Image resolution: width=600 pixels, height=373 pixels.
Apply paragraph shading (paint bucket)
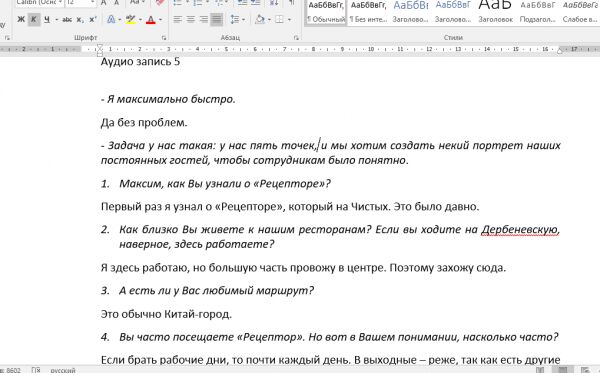(x=260, y=19)
